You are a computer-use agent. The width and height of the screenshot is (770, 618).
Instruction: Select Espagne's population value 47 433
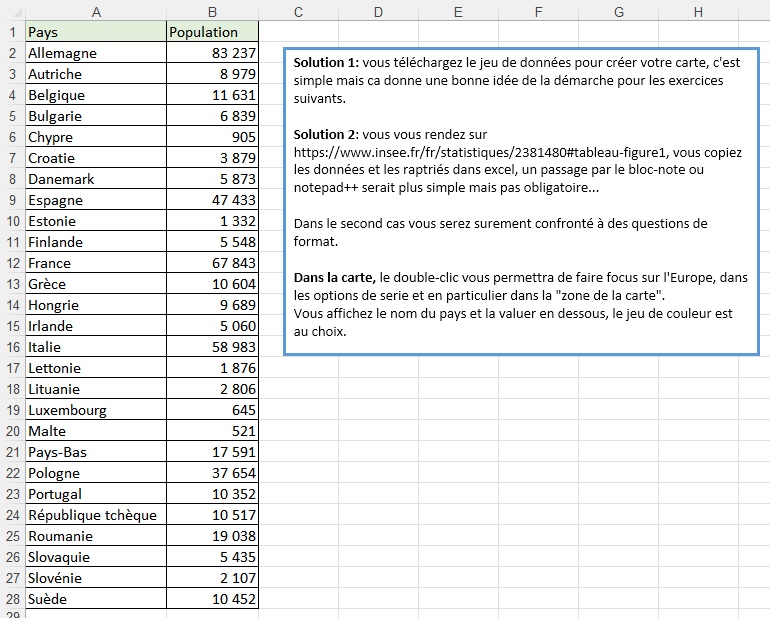point(212,200)
